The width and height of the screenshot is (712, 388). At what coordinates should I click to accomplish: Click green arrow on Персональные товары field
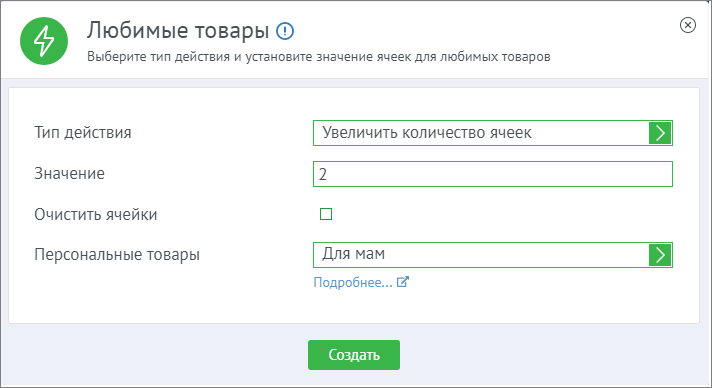point(660,255)
